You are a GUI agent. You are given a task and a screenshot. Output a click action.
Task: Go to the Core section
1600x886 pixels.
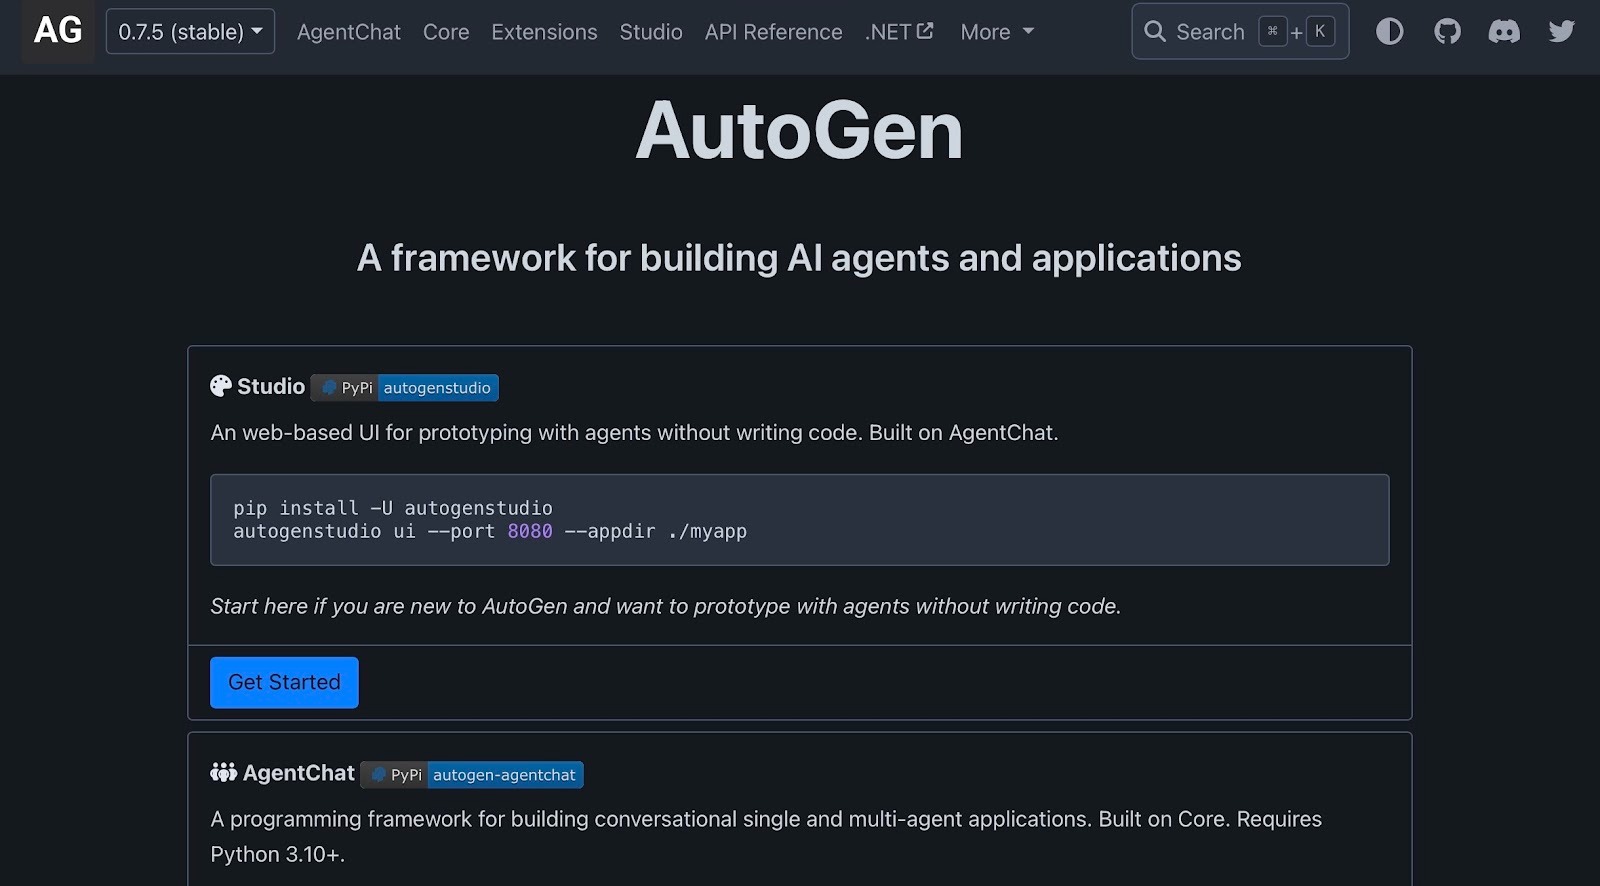click(x=446, y=32)
